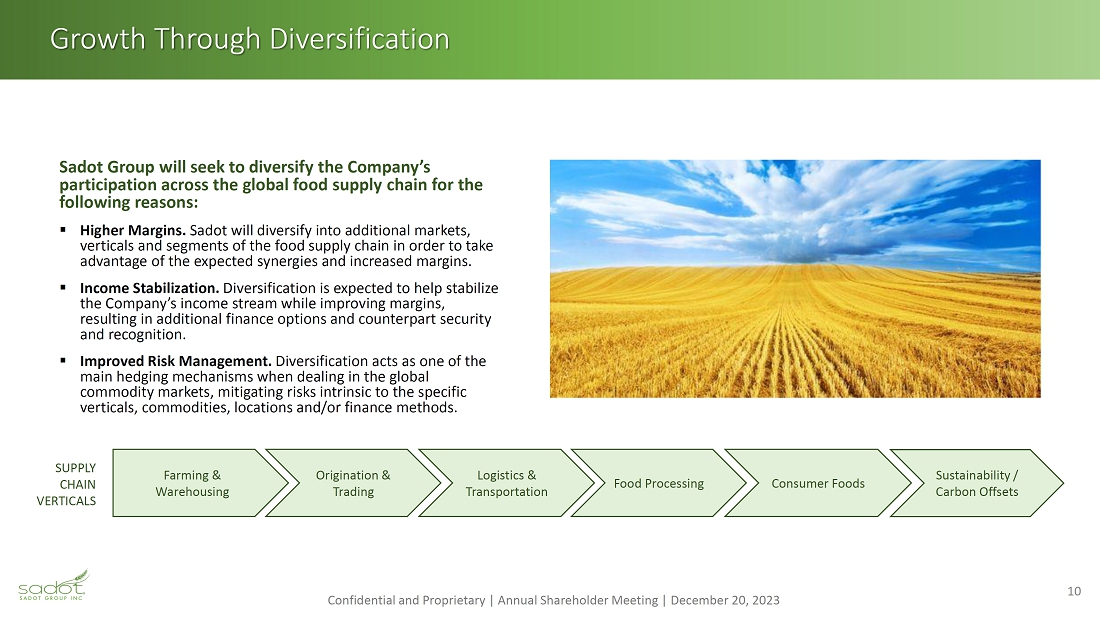
Task: Click the Income Stabilization heading
Action: point(149,288)
